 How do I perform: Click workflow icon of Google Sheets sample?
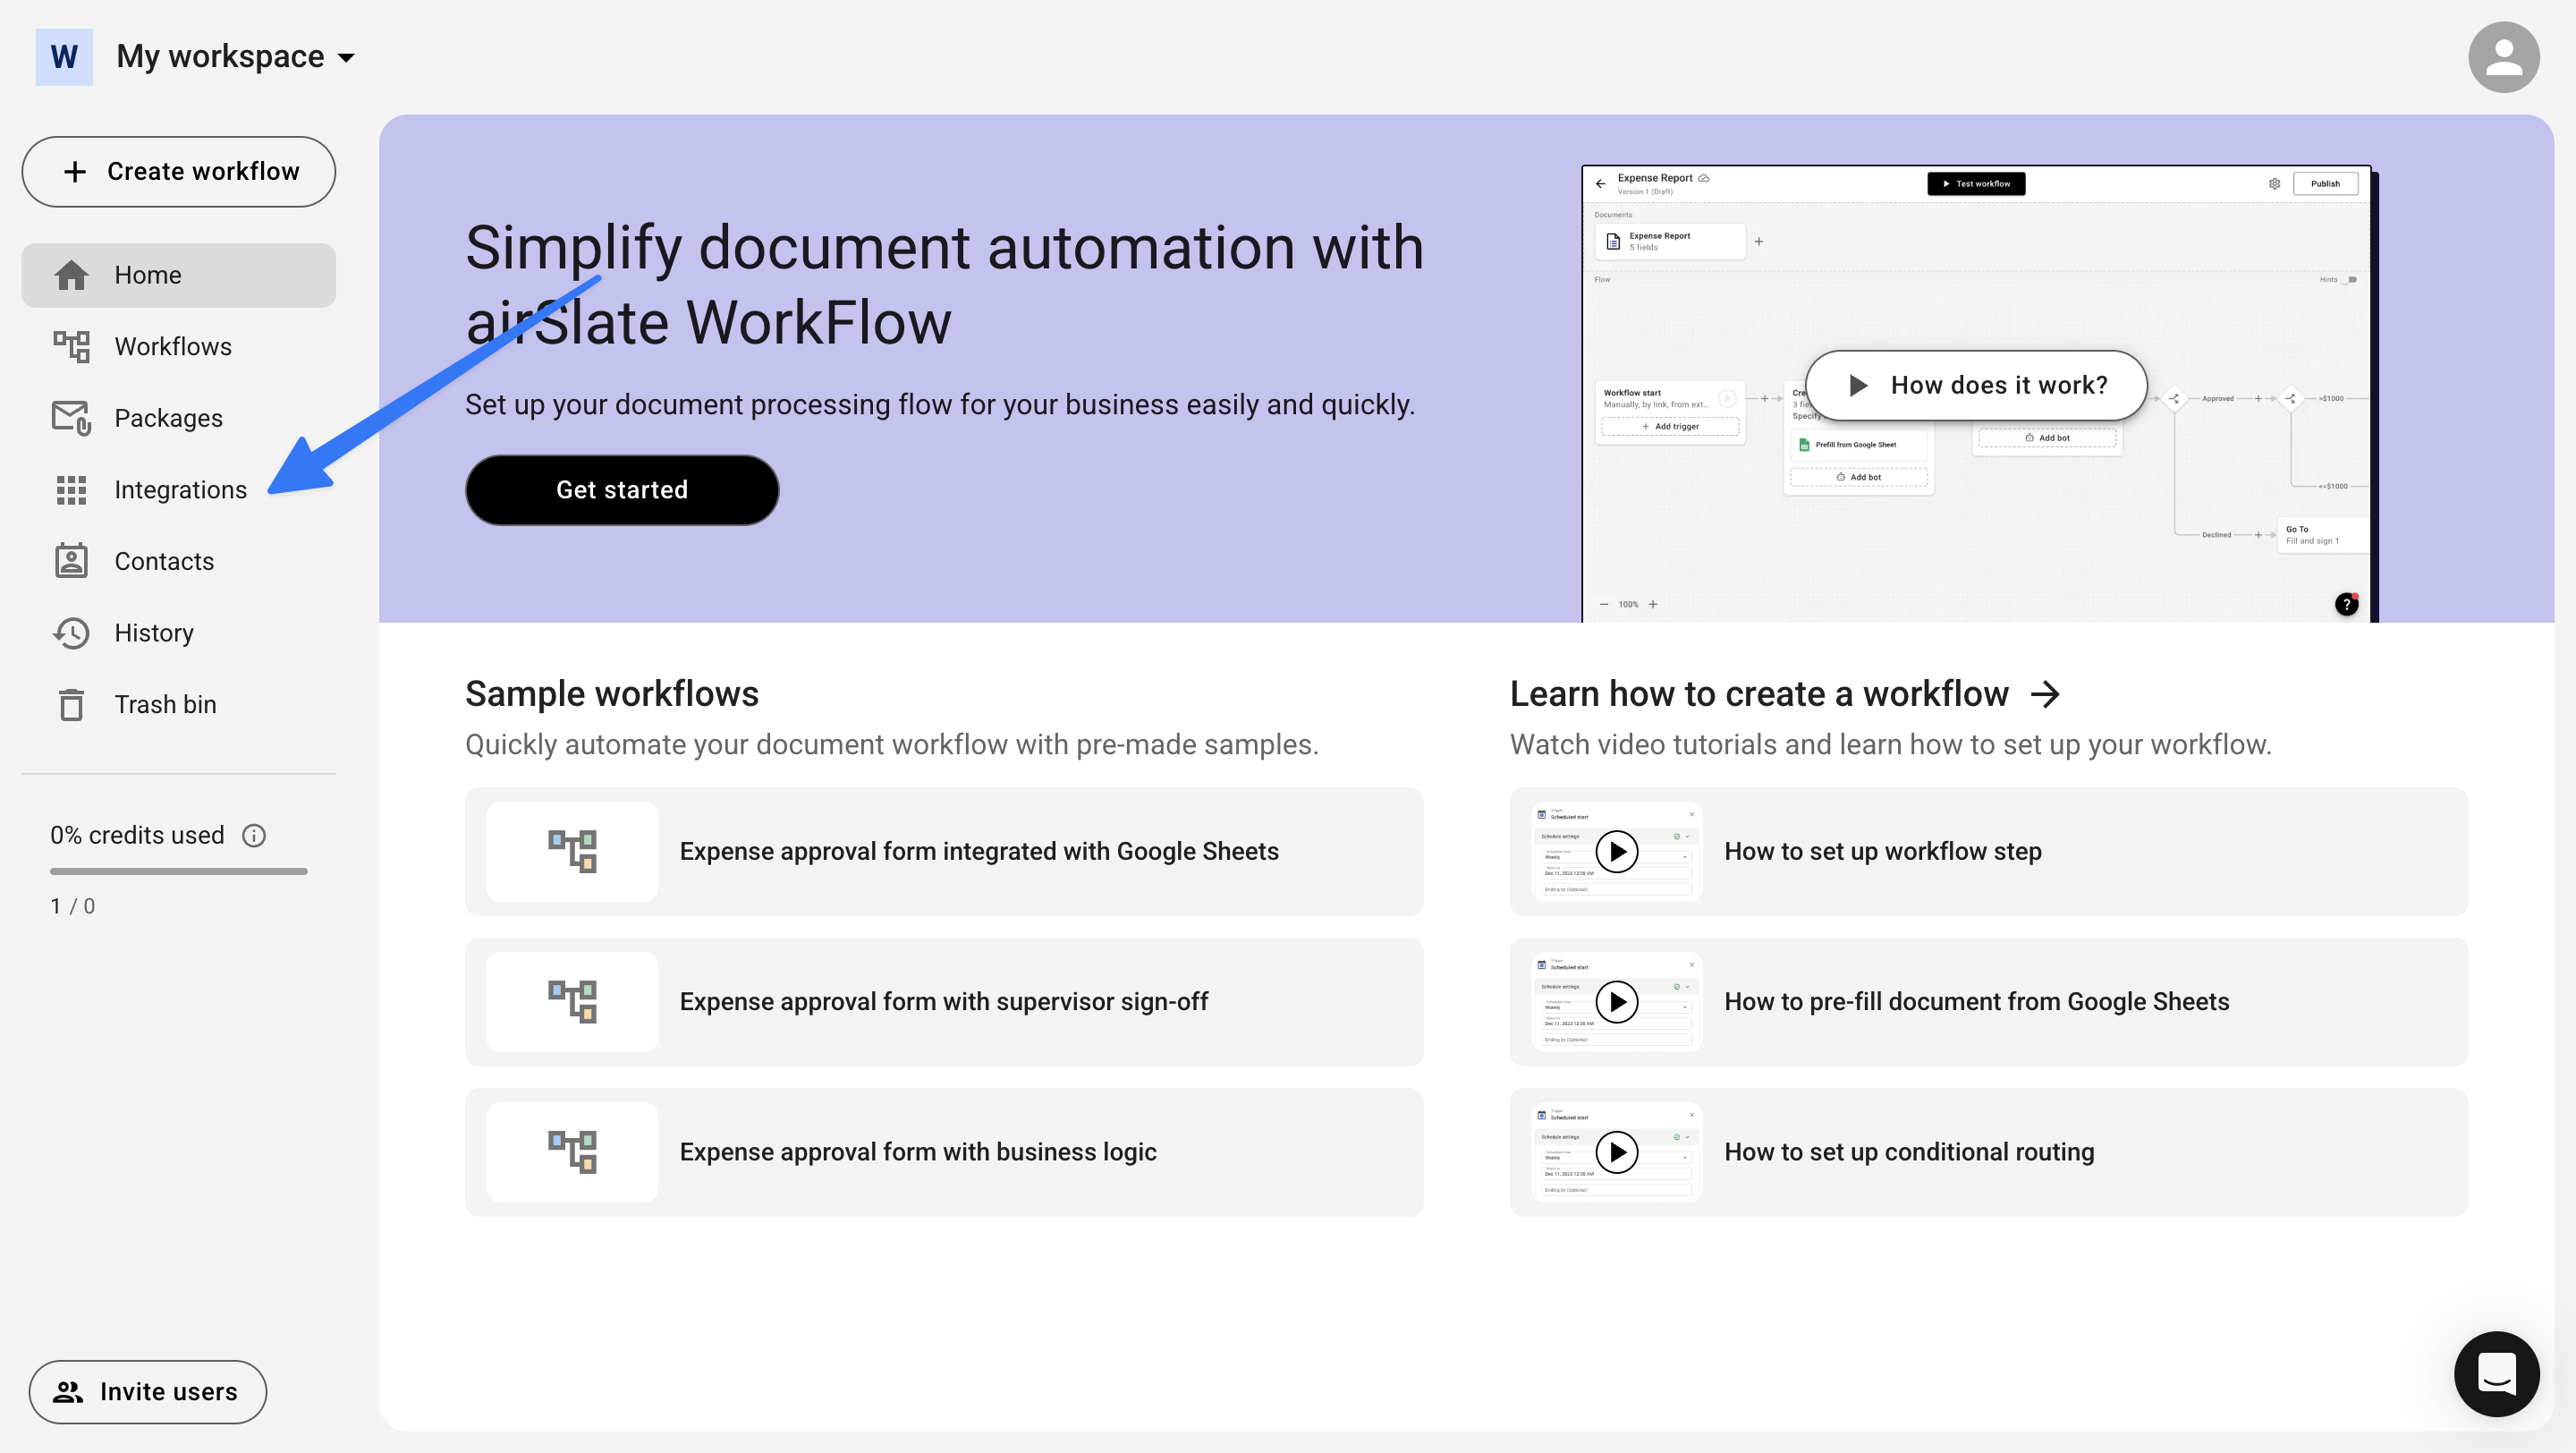point(573,852)
